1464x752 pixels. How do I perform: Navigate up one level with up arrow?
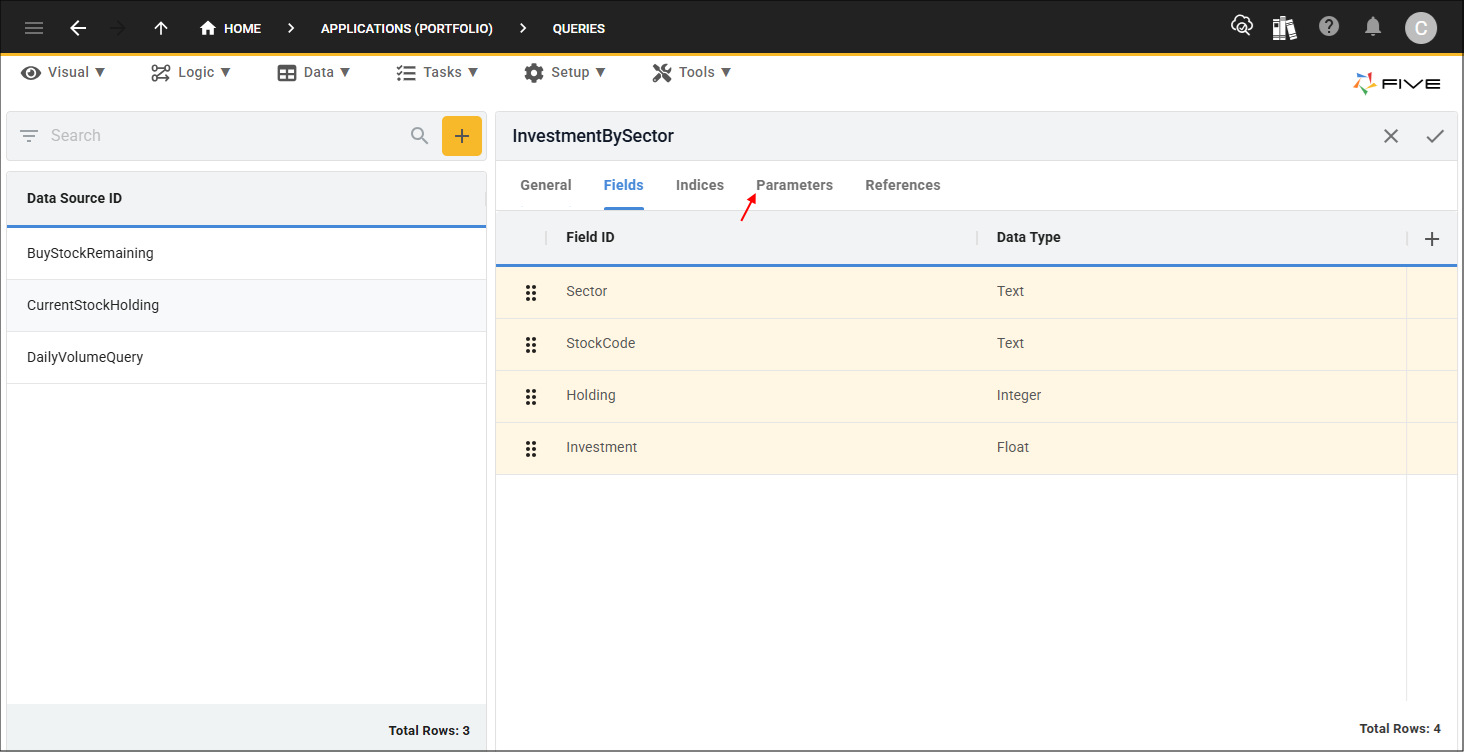(161, 28)
